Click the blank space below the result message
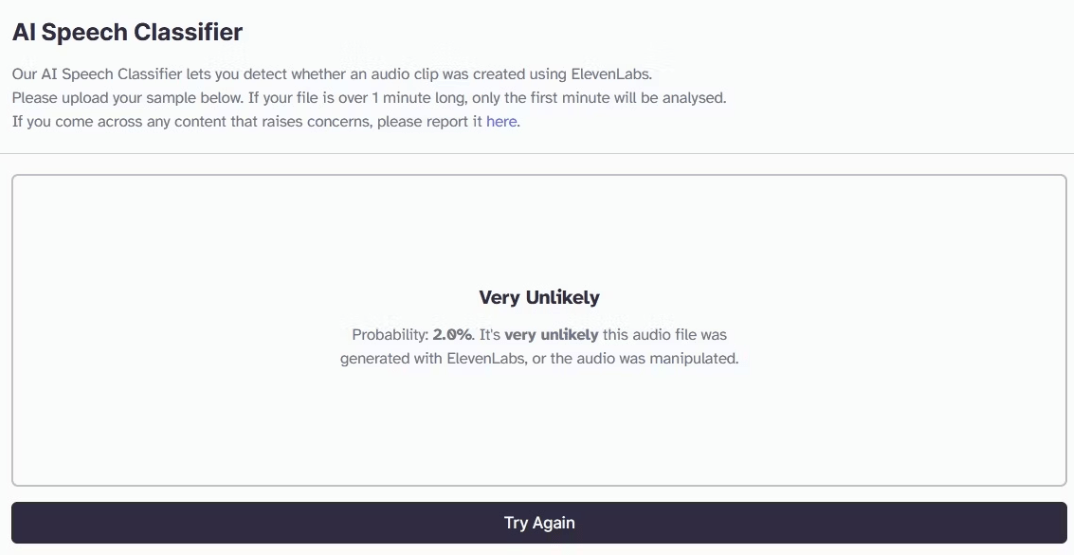Image resolution: width=1074 pixels, height=555 pixels. coord(539,425)
